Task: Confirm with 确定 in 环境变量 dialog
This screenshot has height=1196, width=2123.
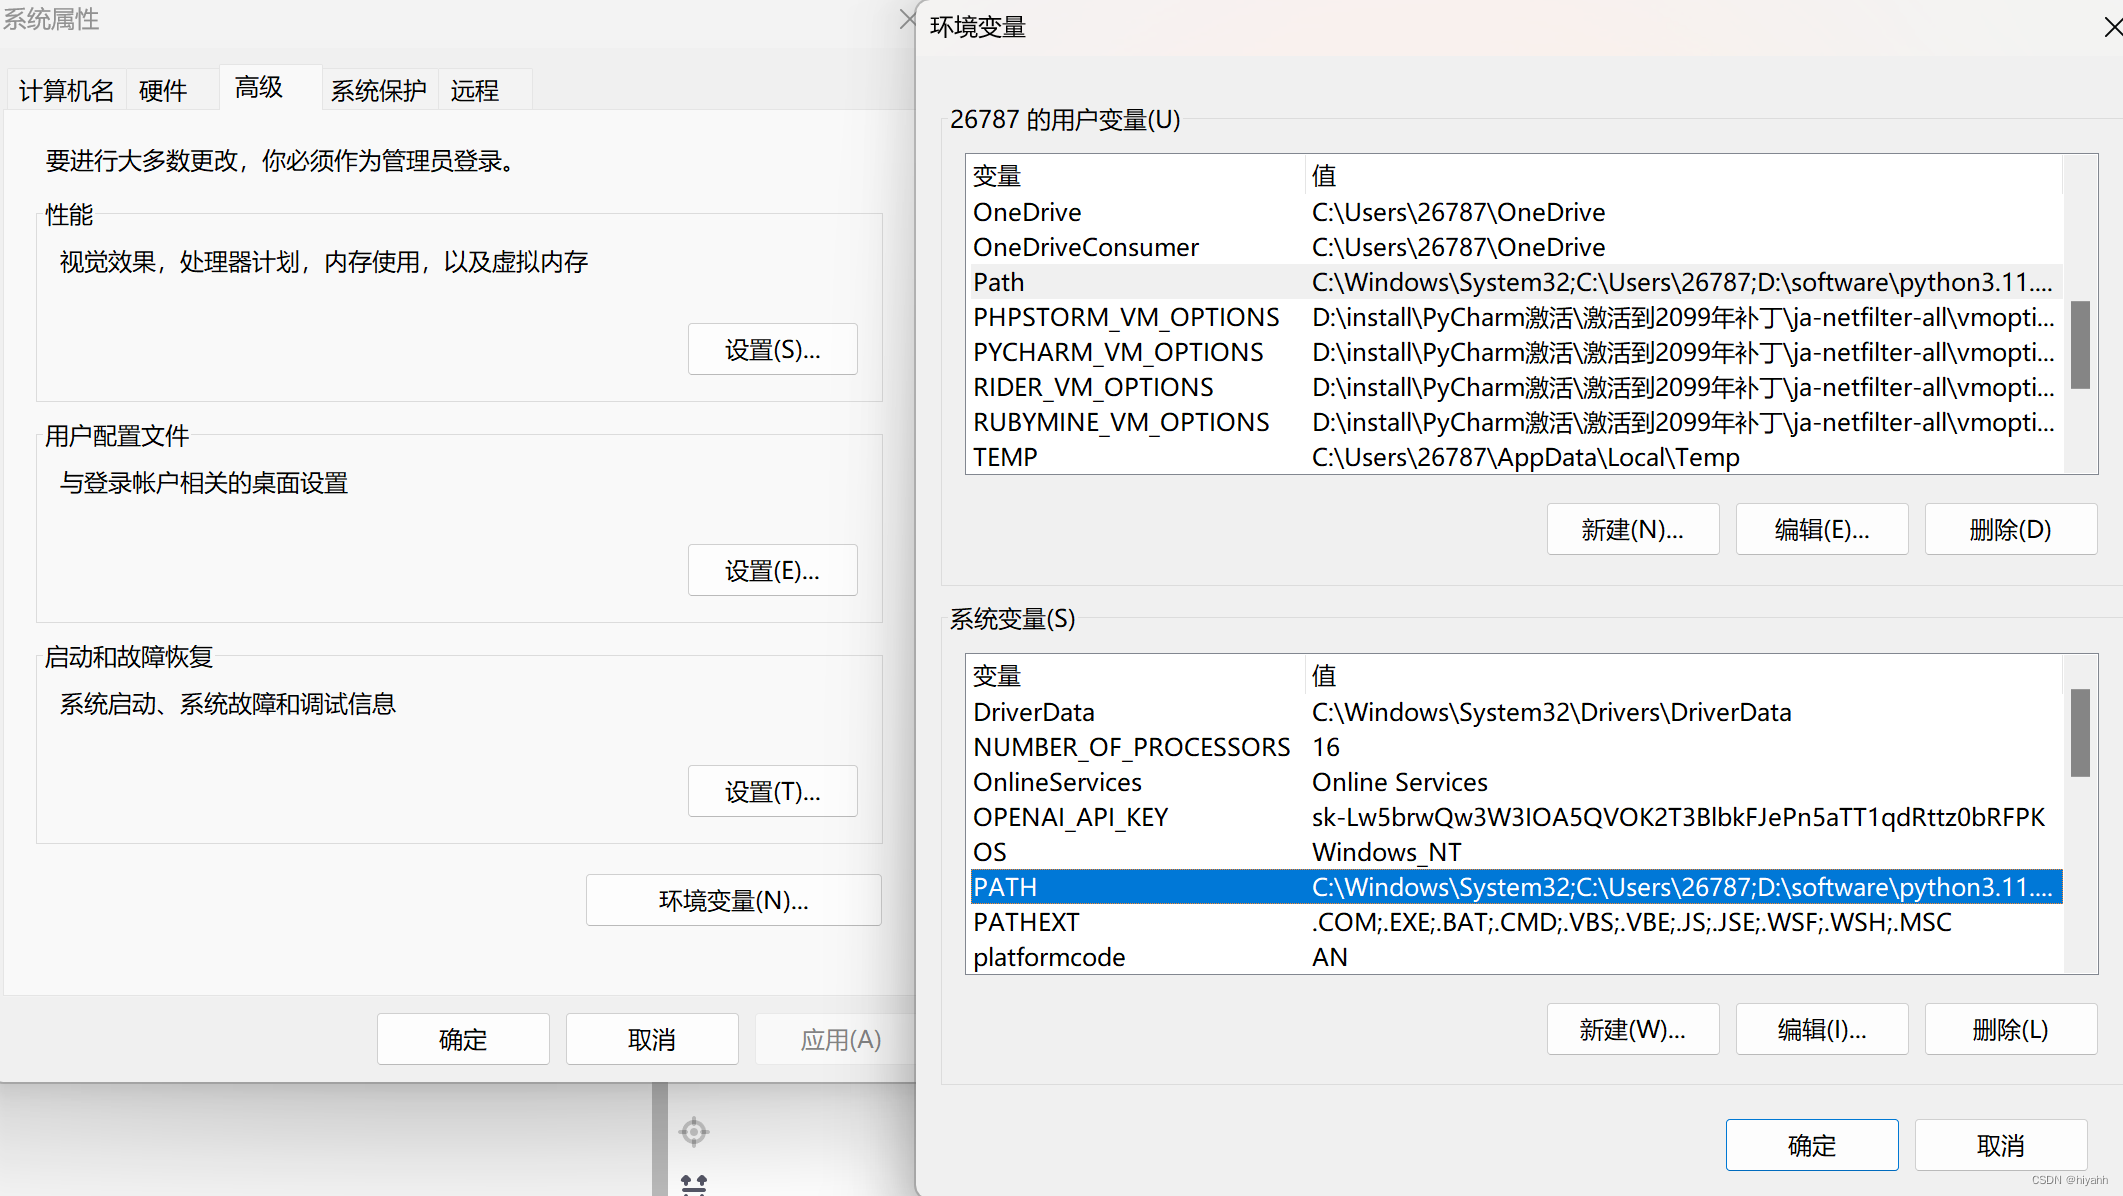Action: click(1811, 1145)
